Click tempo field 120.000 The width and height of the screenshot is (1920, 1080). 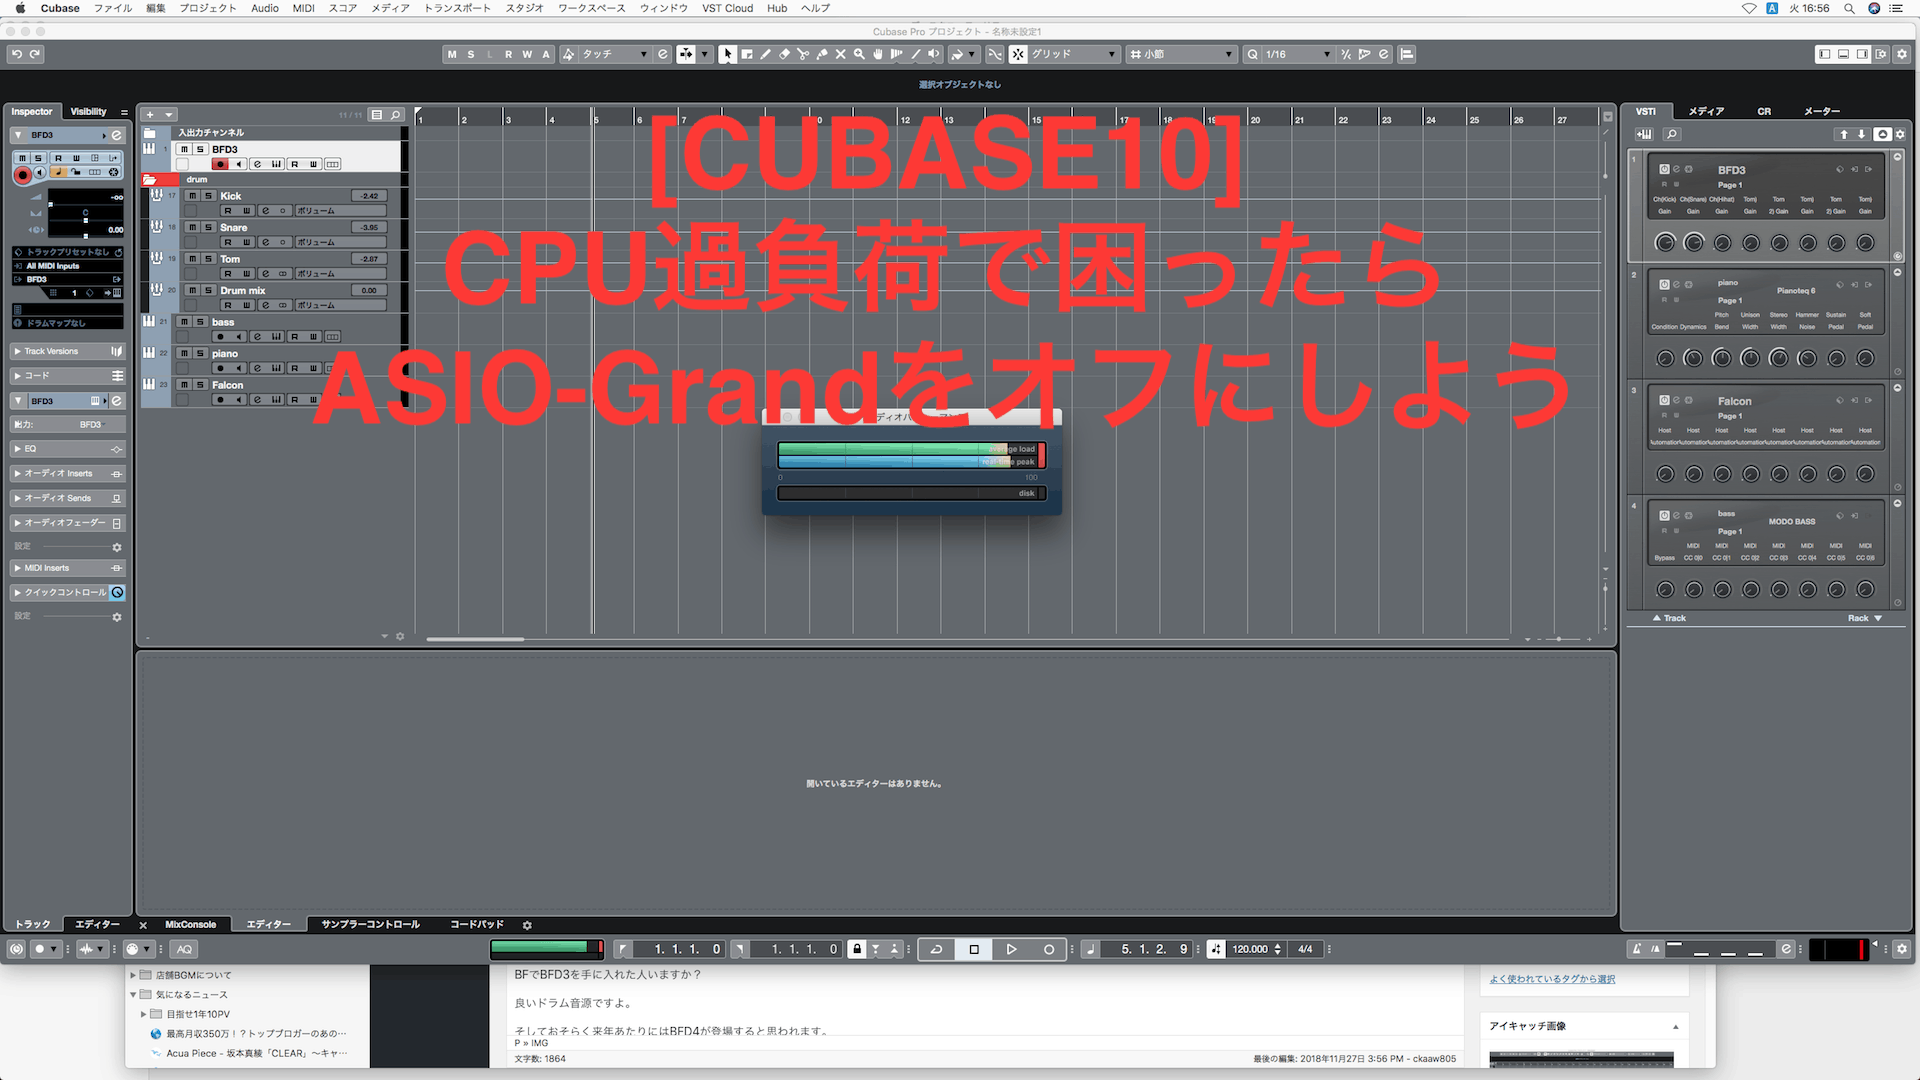[x=1250, y=949]
